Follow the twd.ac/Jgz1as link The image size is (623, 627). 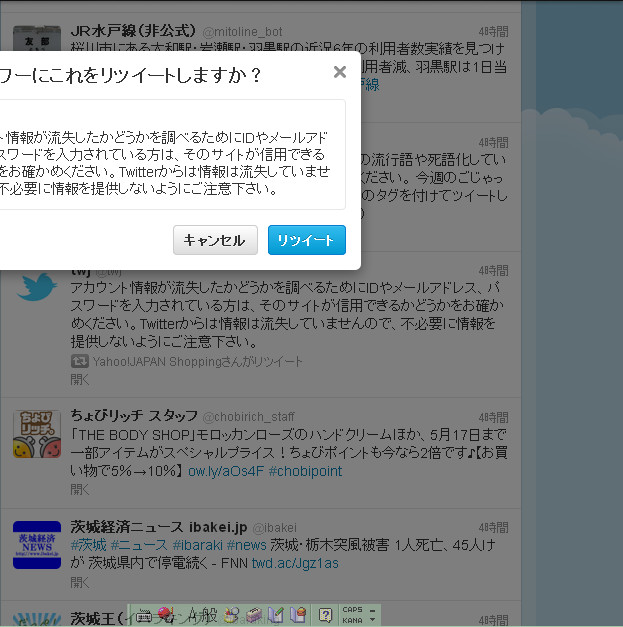point(295,563)
